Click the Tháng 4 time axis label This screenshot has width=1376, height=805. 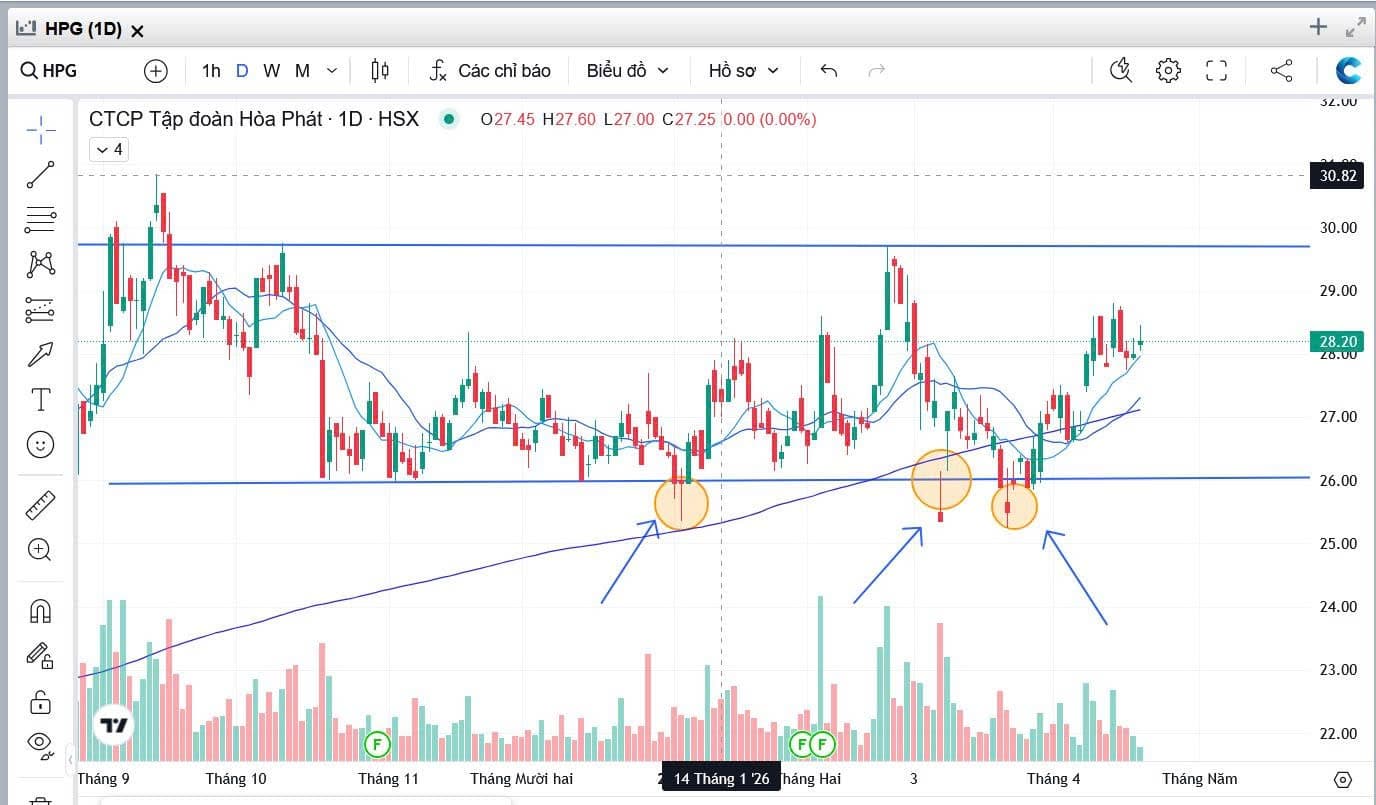tap(1054, 779)
